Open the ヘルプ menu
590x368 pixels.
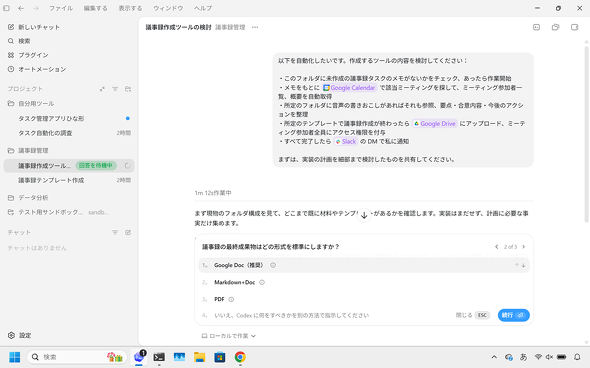pos(203,8)
